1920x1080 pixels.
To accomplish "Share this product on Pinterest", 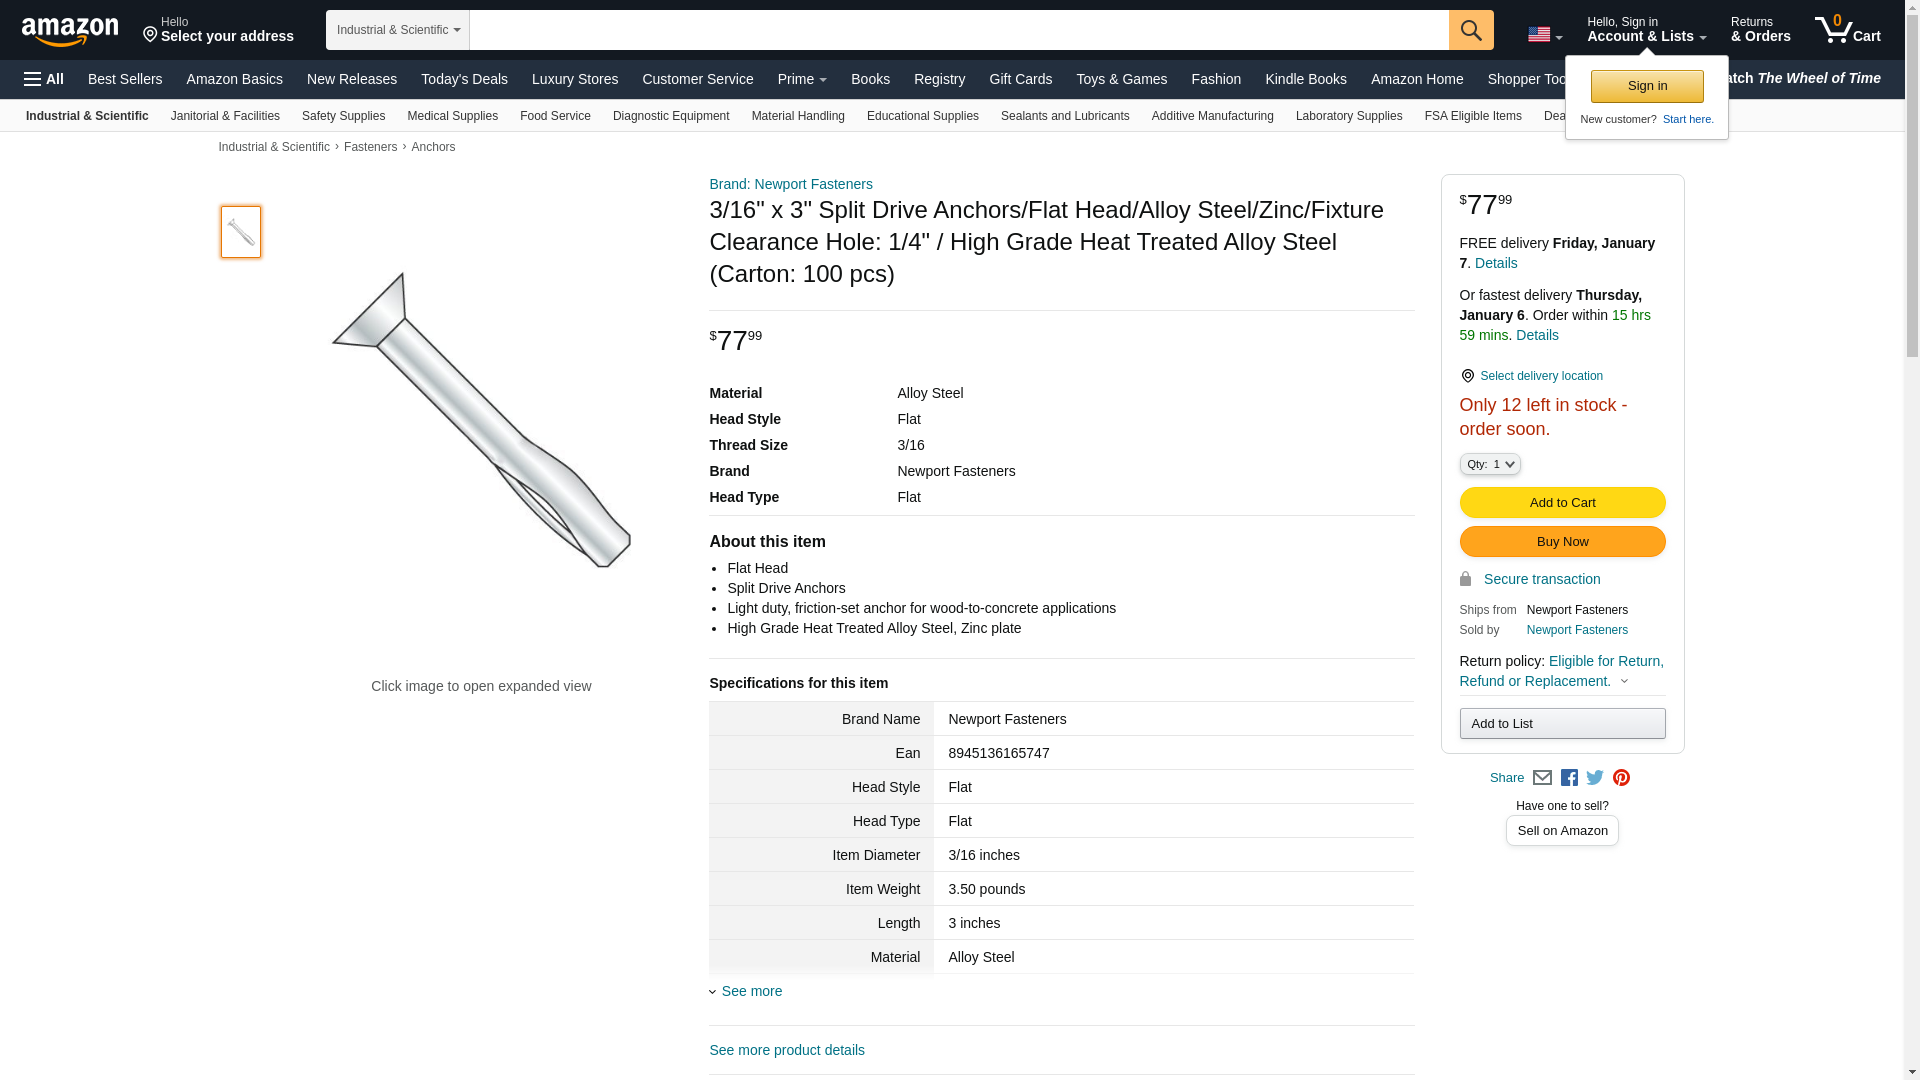I will (1621, 778).
